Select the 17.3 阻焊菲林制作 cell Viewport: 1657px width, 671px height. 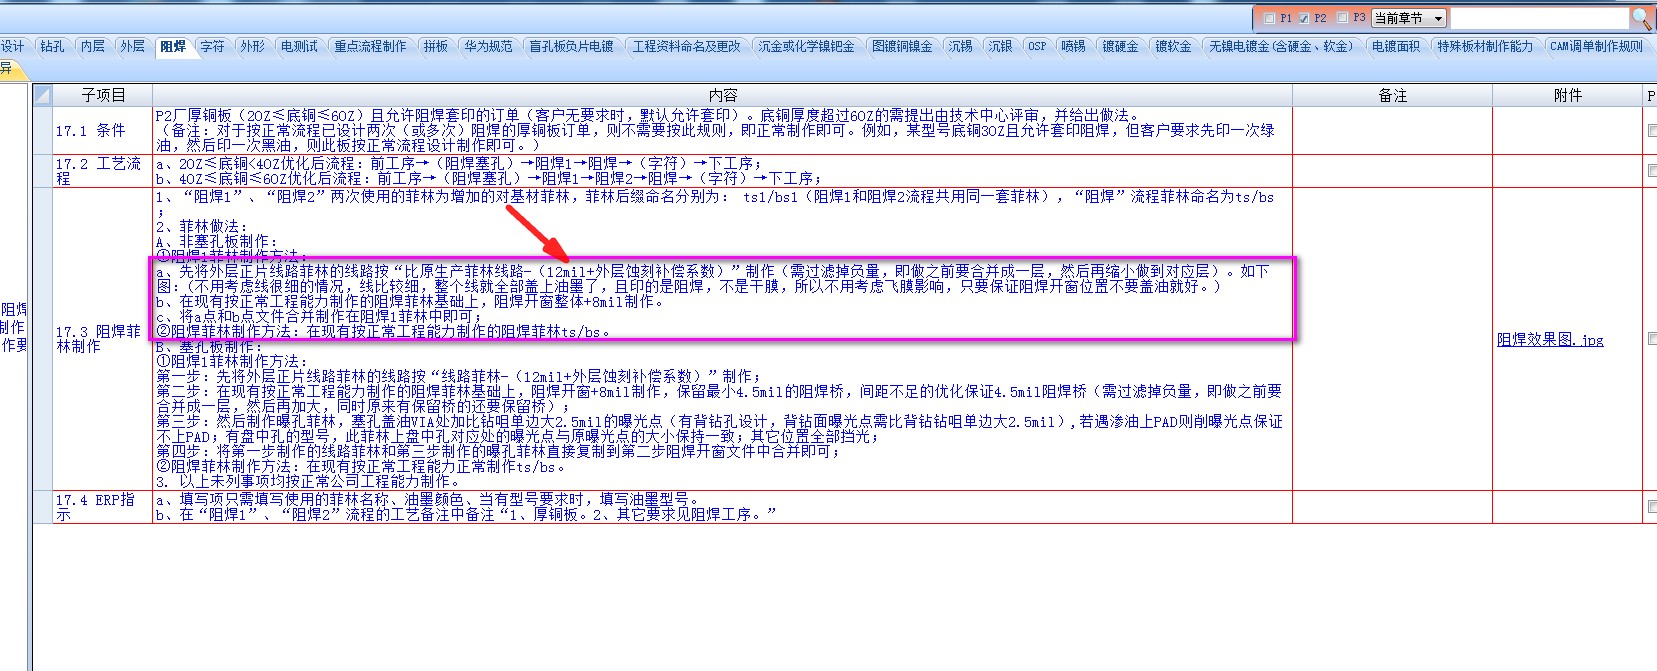(x=103, y=339)
